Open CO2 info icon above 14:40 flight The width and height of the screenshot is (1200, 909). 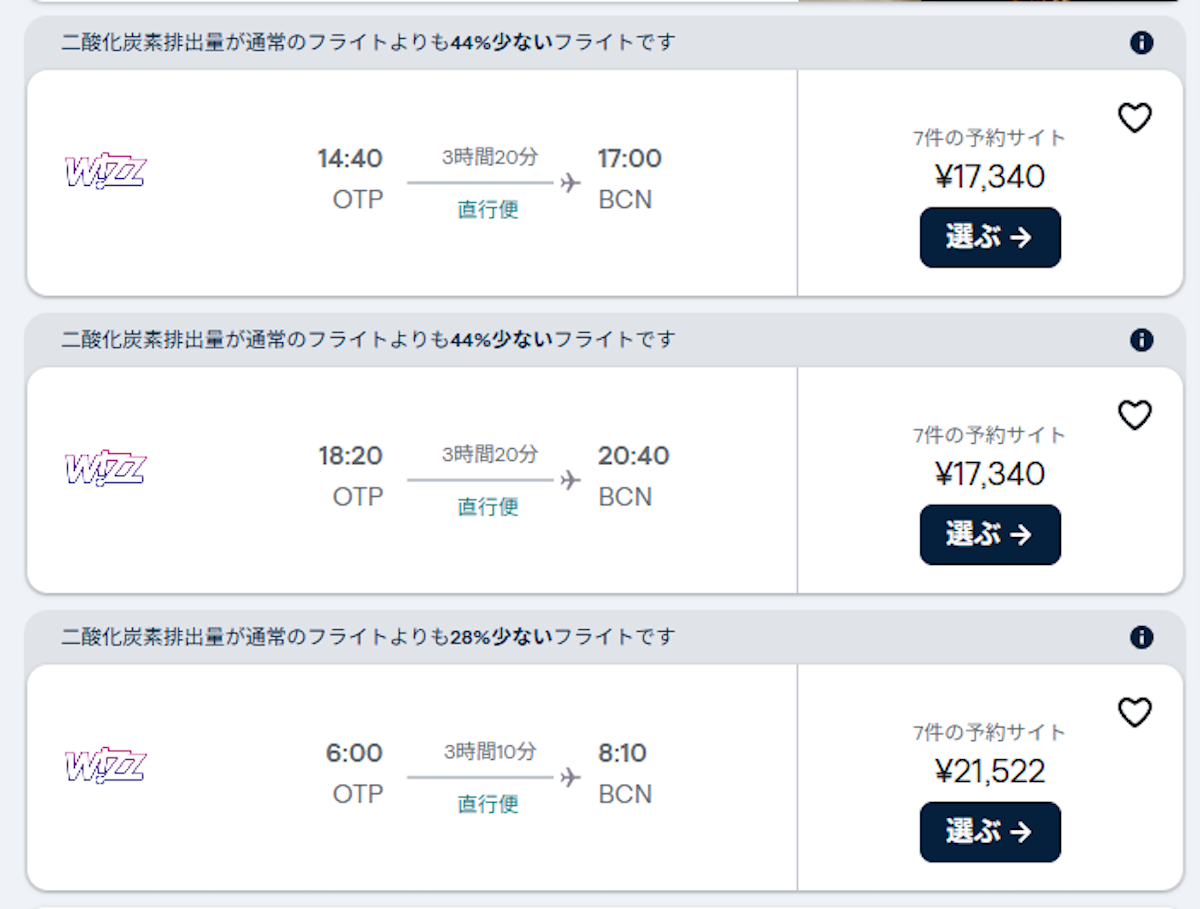[x=1141, y=43]
